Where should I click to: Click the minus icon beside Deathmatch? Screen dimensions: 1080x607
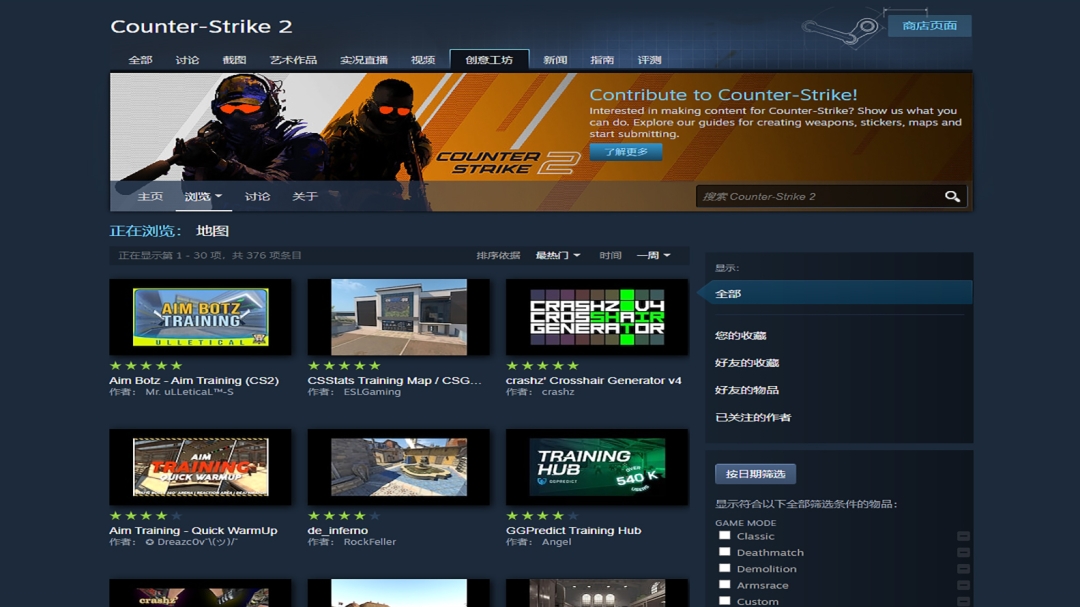963,553
